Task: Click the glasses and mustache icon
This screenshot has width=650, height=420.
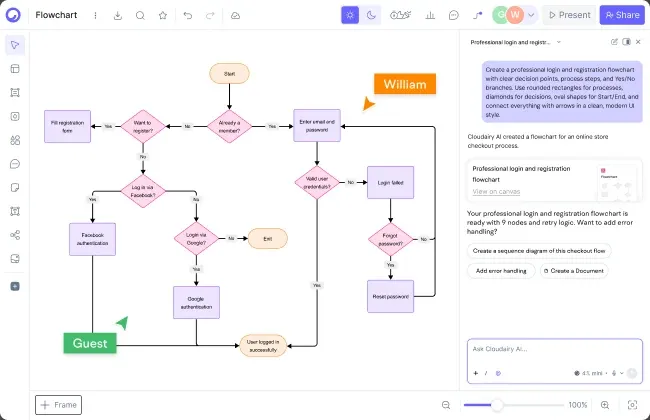Action: pos(400,15)
